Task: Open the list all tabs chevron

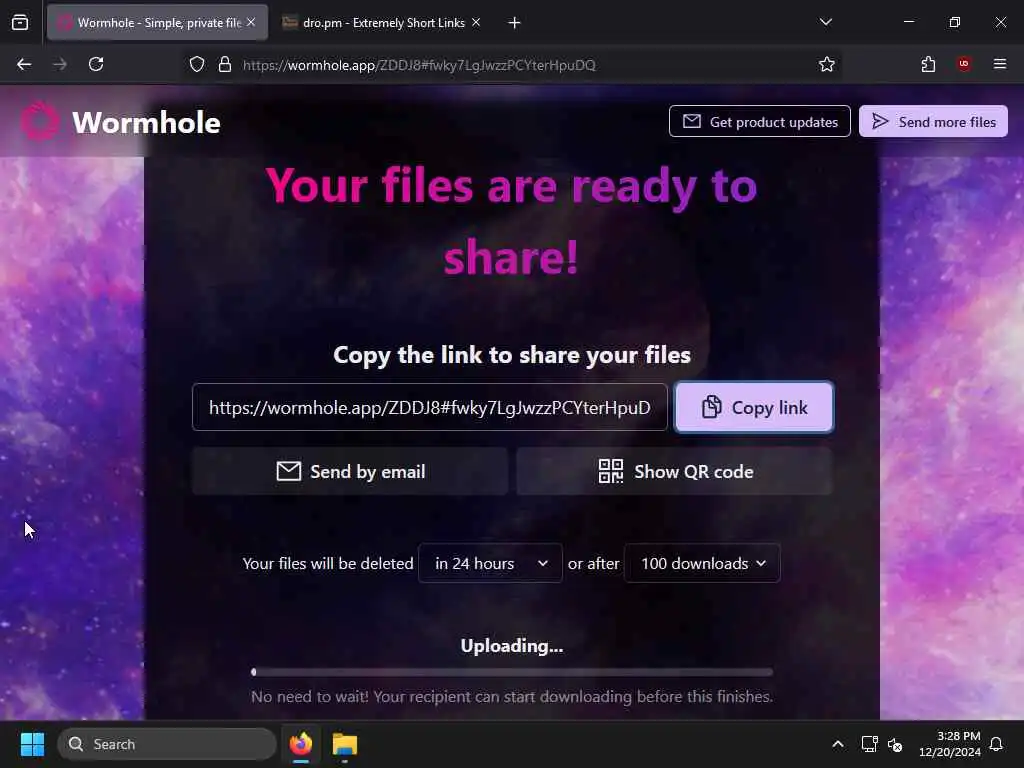Action: tap(825, 22)
